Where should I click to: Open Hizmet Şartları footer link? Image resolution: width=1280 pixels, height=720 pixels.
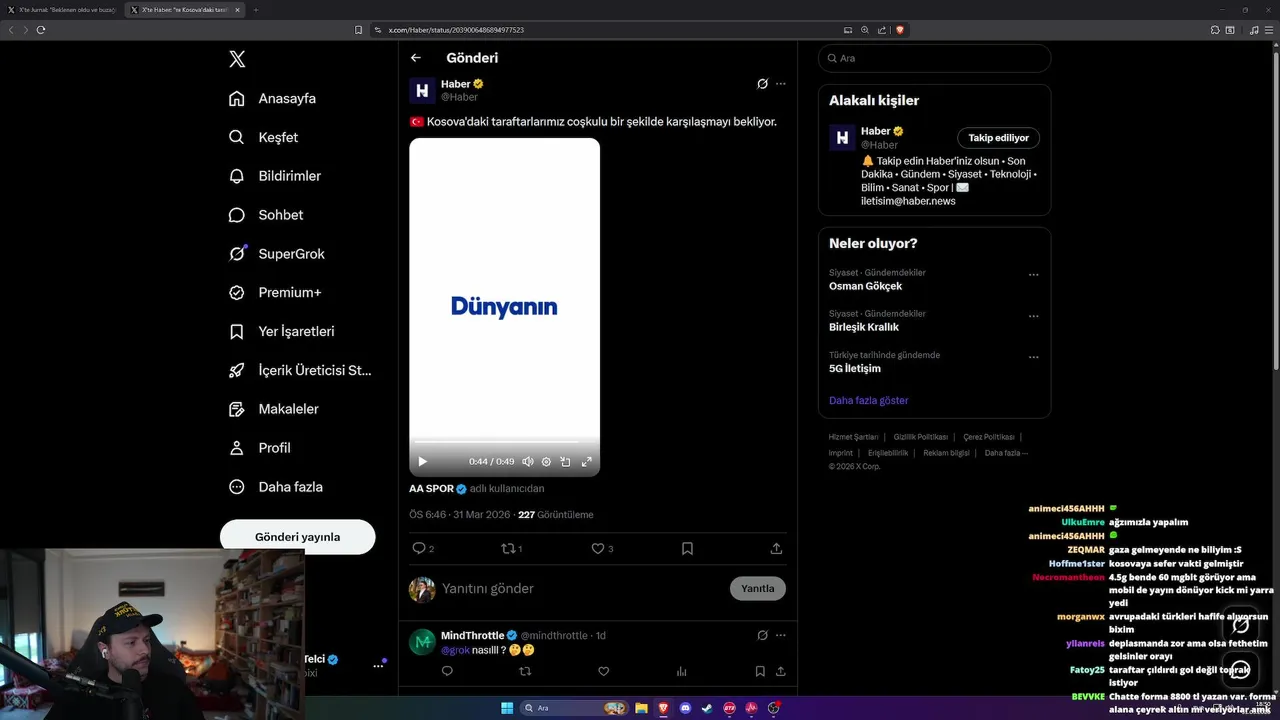pos(853,437)
